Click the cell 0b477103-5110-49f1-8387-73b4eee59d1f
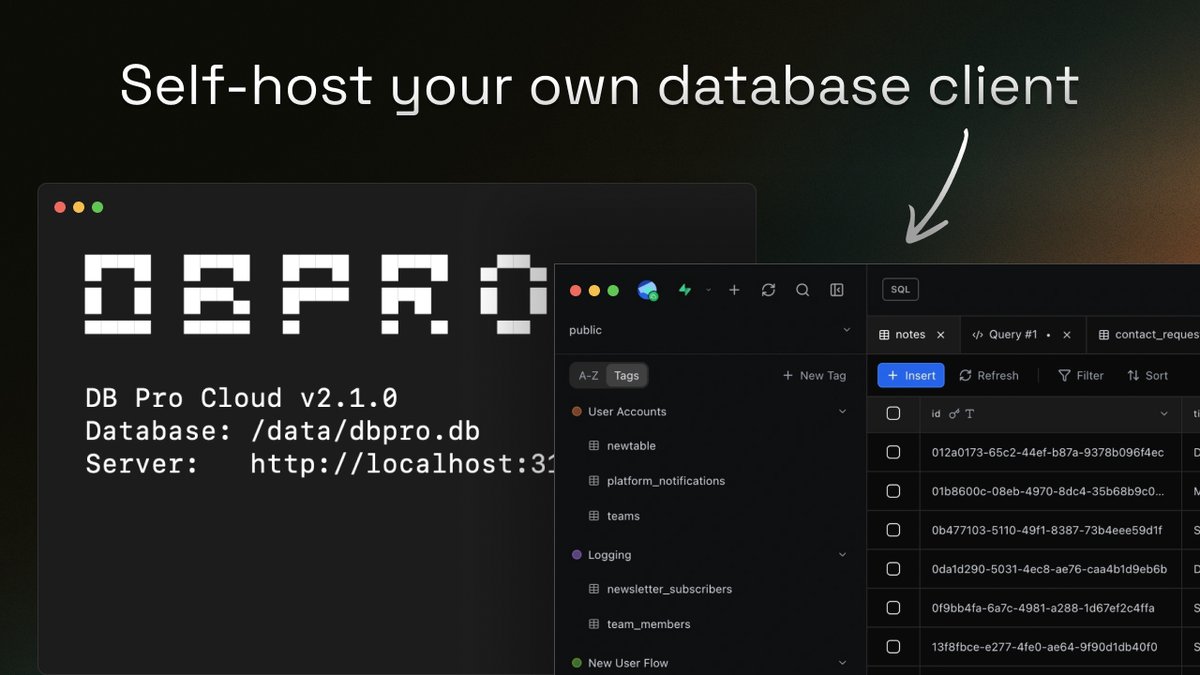Image resolution: width=1200 pixels, height=675 pixels. pos(1051,530)
